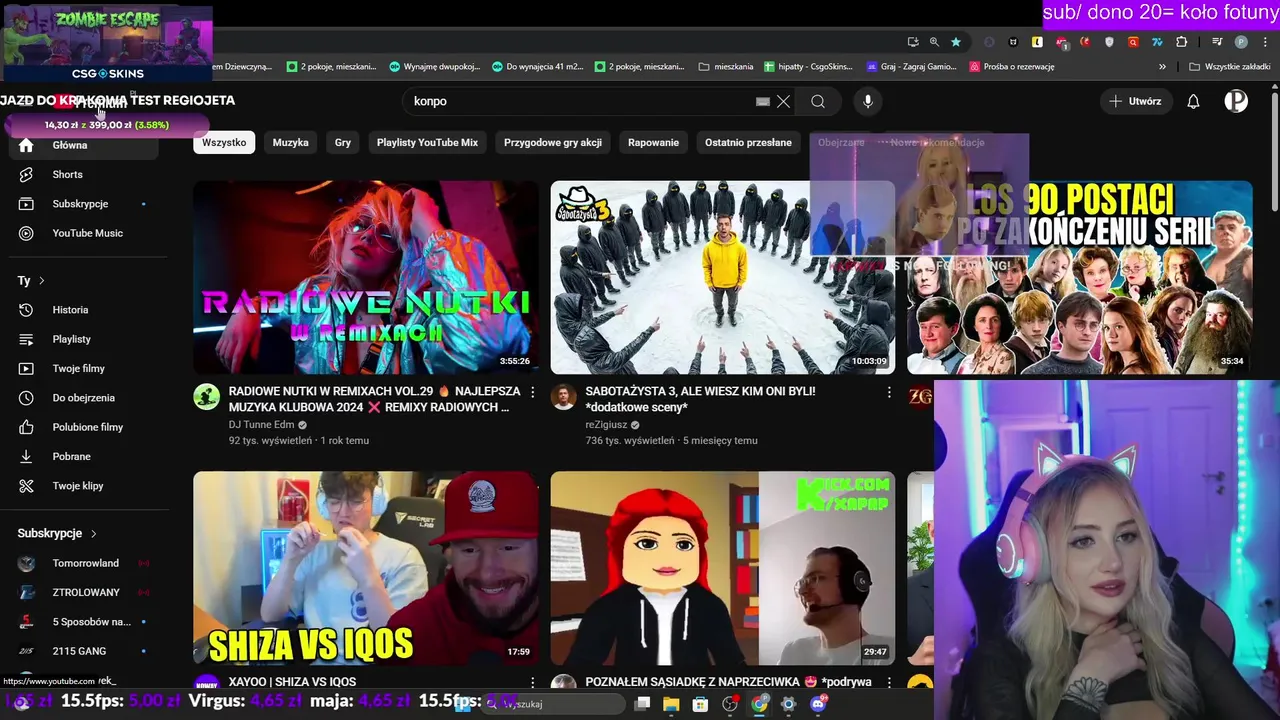
Task: Clear the search text with X
Action: click(784, 101)
